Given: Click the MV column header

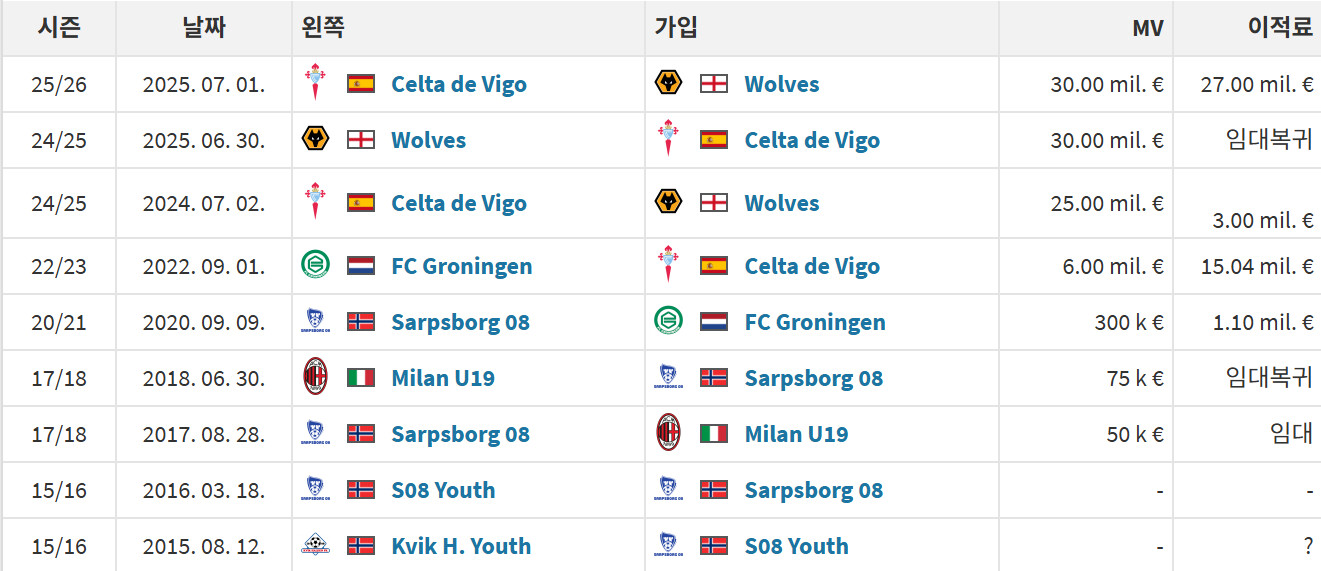Looking at the screenshot, I should pyautogui.click(x=1147, y=28).
